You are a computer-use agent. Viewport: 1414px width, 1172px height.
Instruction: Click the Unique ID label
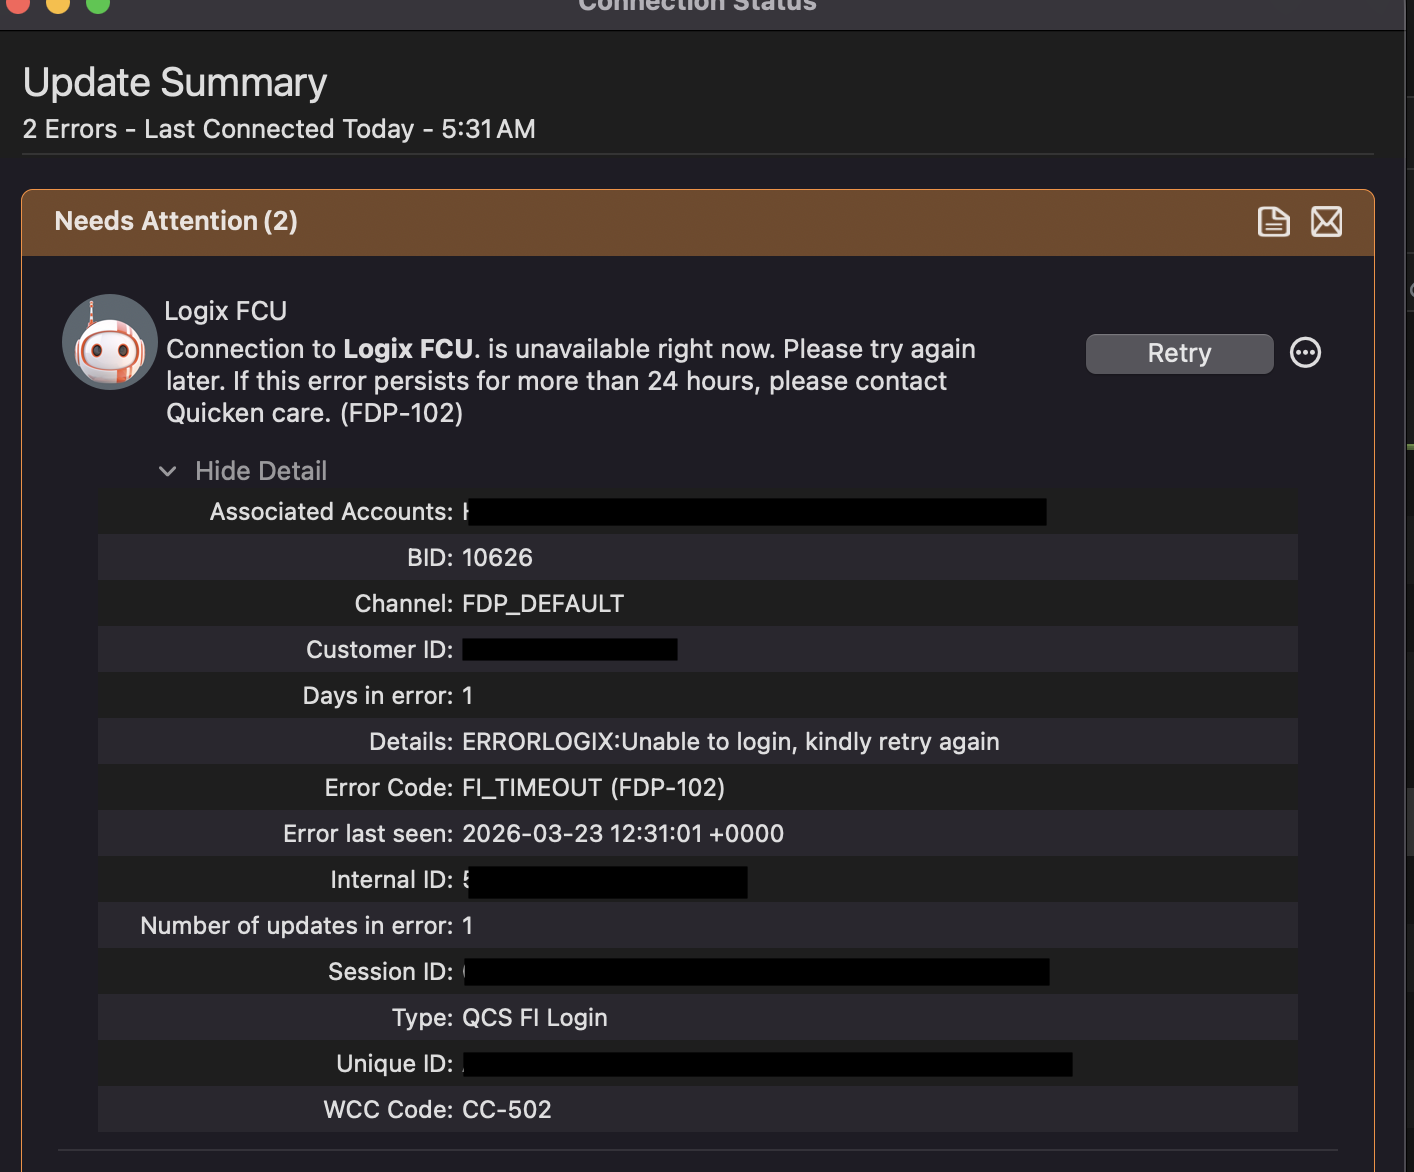395,1064
